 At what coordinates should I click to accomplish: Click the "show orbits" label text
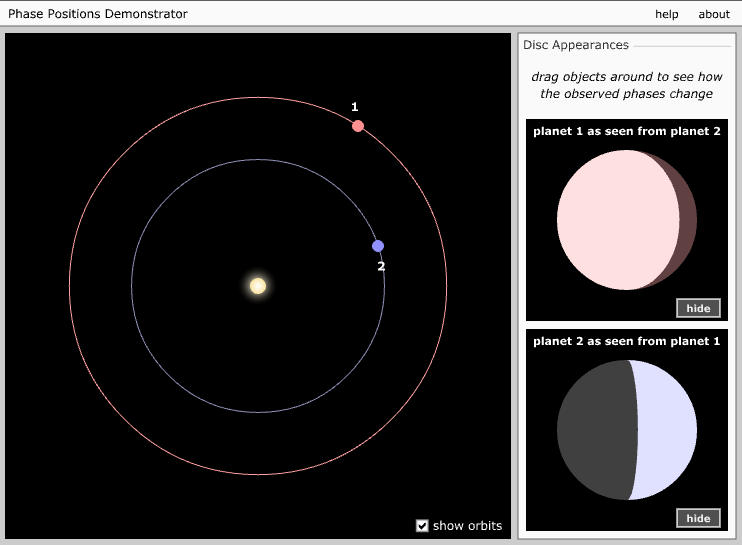[x=467, y=526]
